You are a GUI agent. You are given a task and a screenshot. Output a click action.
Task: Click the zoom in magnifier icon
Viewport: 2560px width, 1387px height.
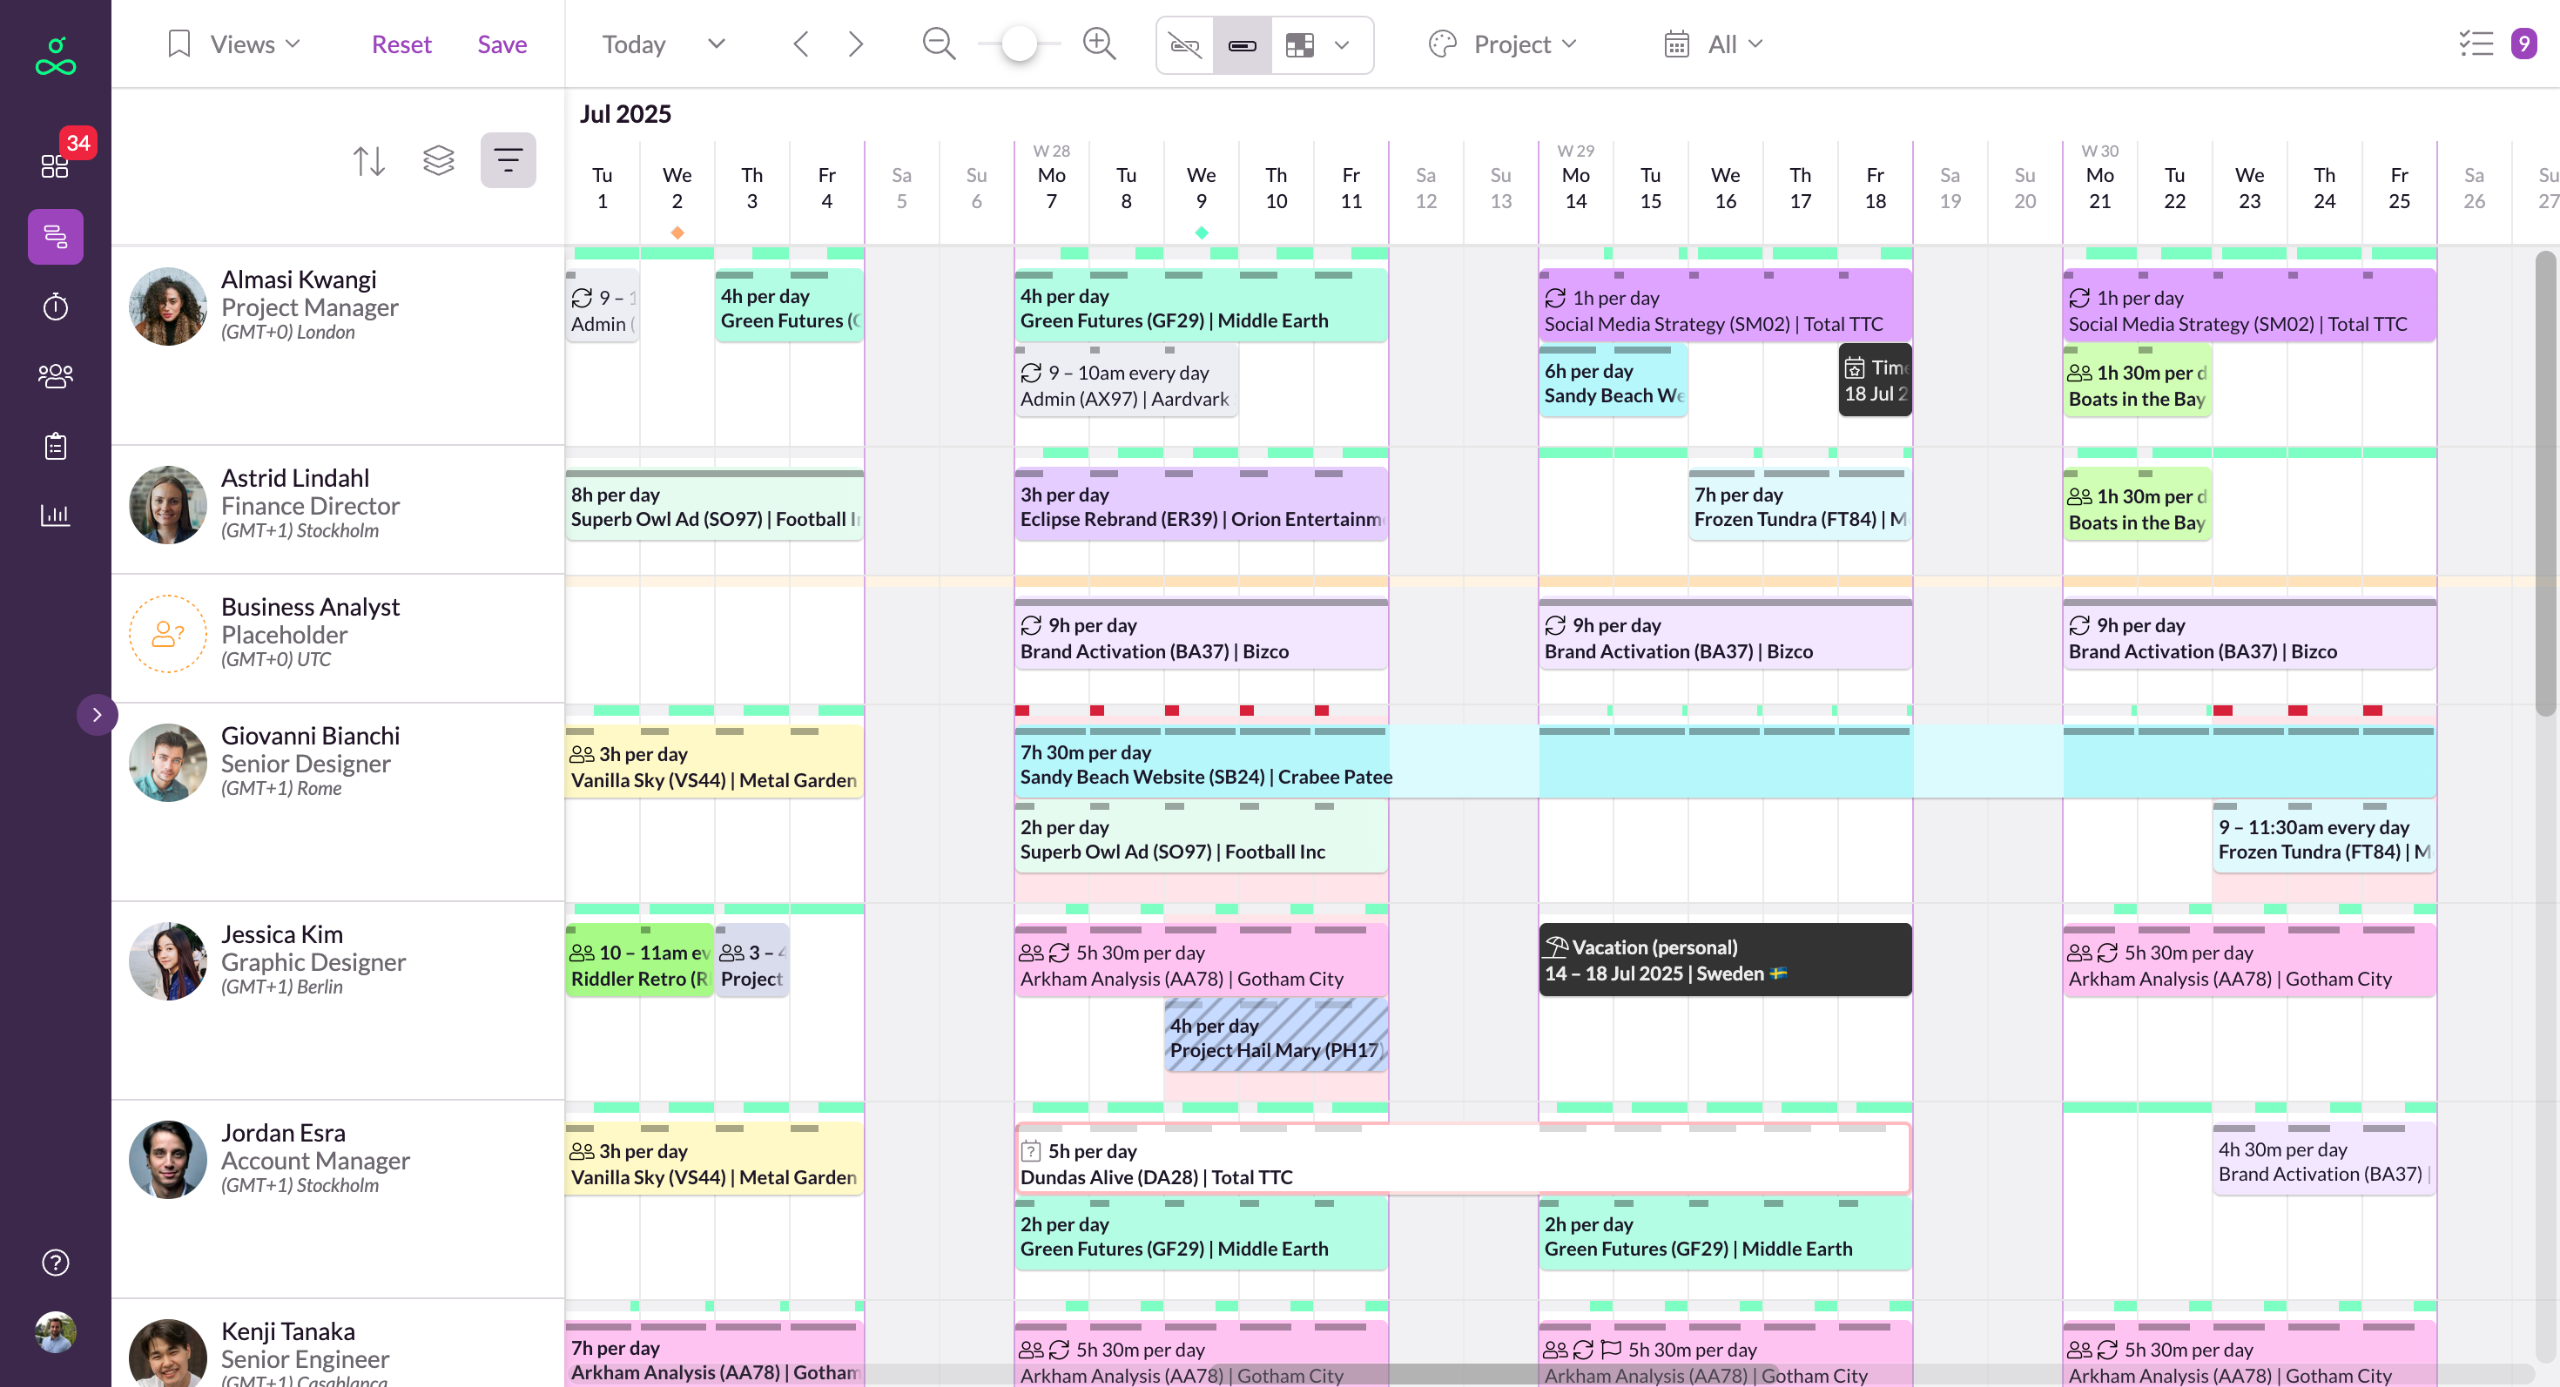pyautogui.click(x=1099, y=44)
